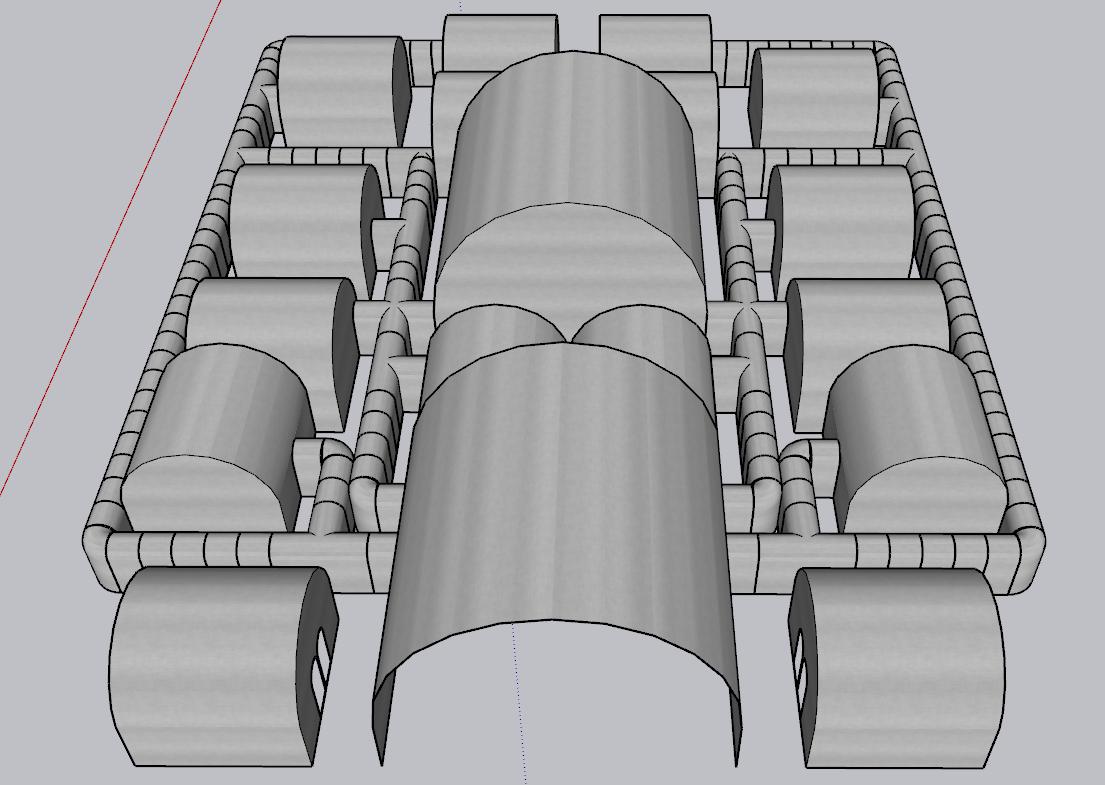Select the blue dotted axis below front arch
Viewport: 1105px width, 785px height.
[519, 700]
